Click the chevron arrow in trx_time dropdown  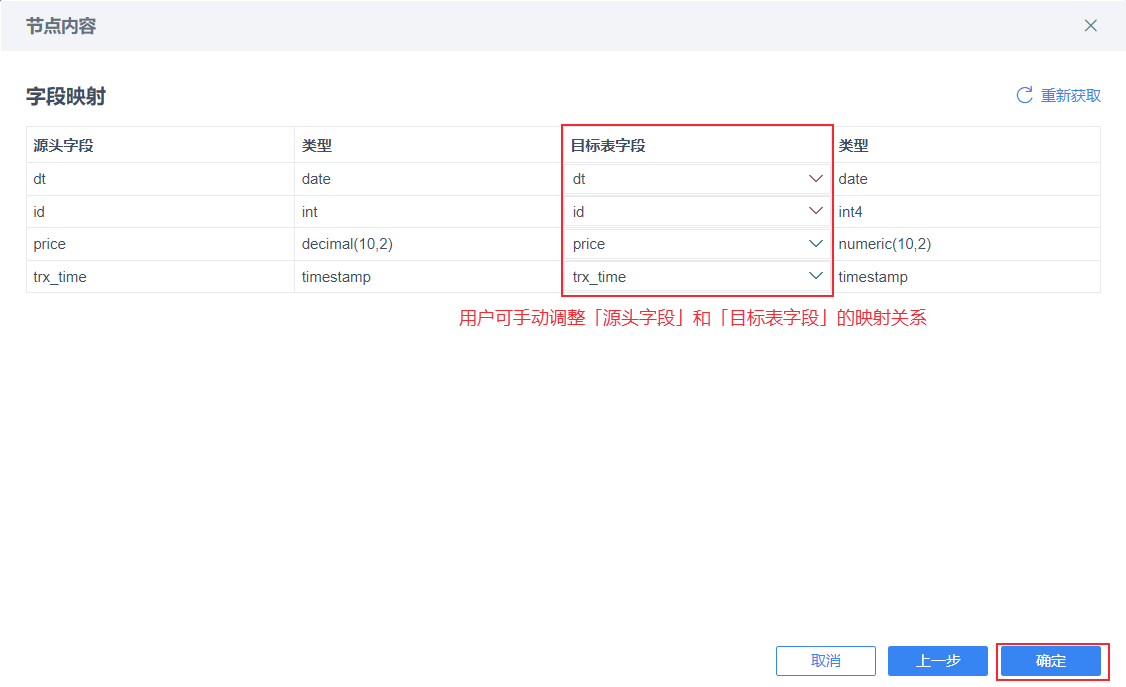click(816, 276)
